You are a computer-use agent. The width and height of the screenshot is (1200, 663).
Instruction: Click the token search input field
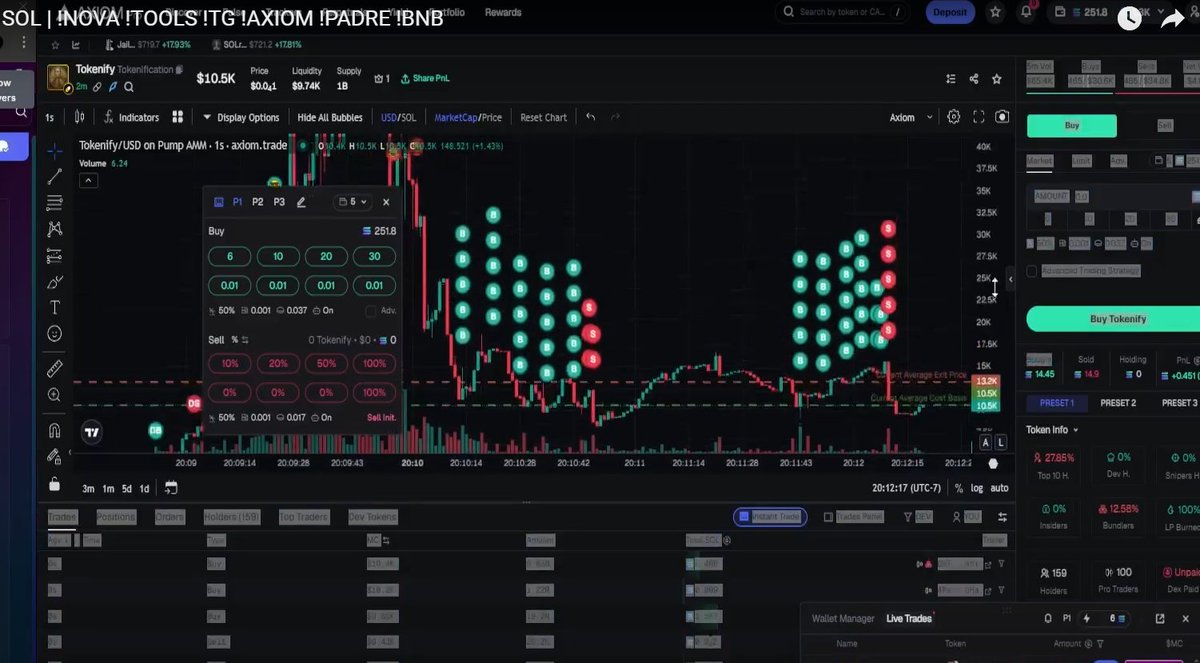point(842,12)
